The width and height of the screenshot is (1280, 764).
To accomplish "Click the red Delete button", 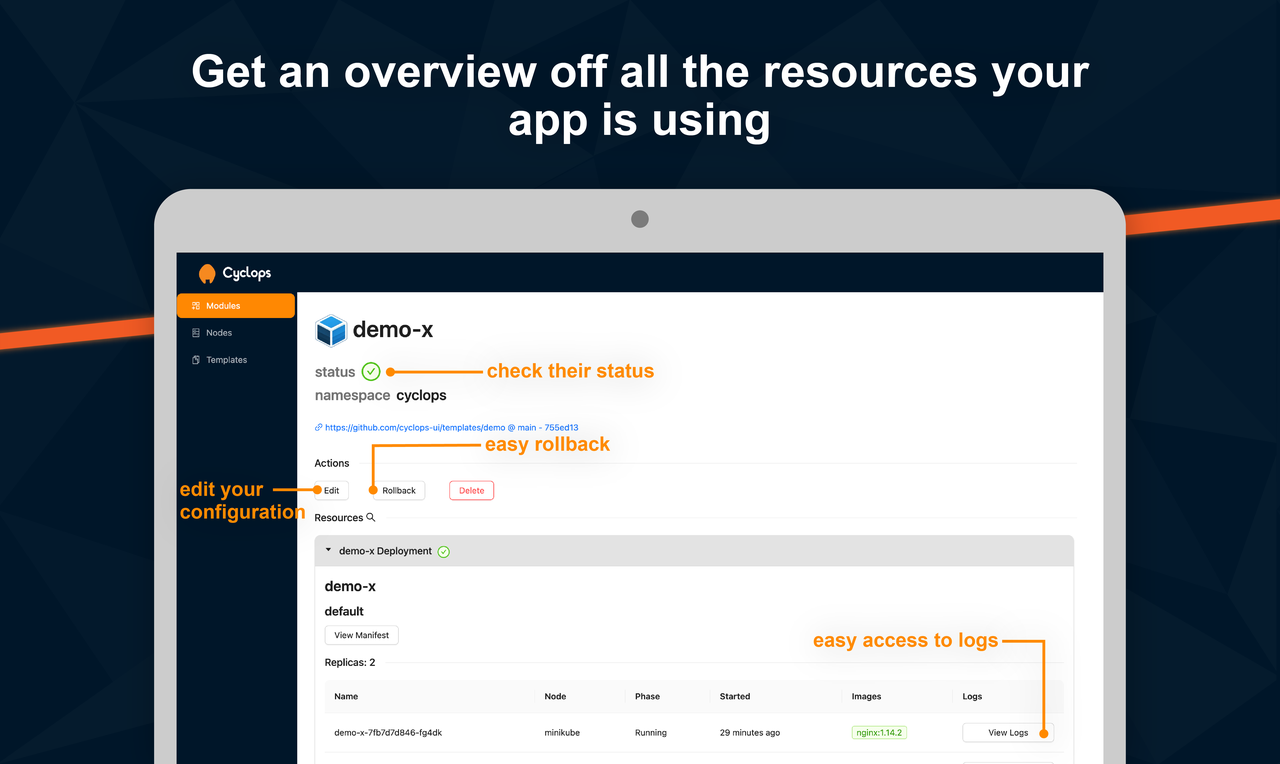I will pos(471,491).
